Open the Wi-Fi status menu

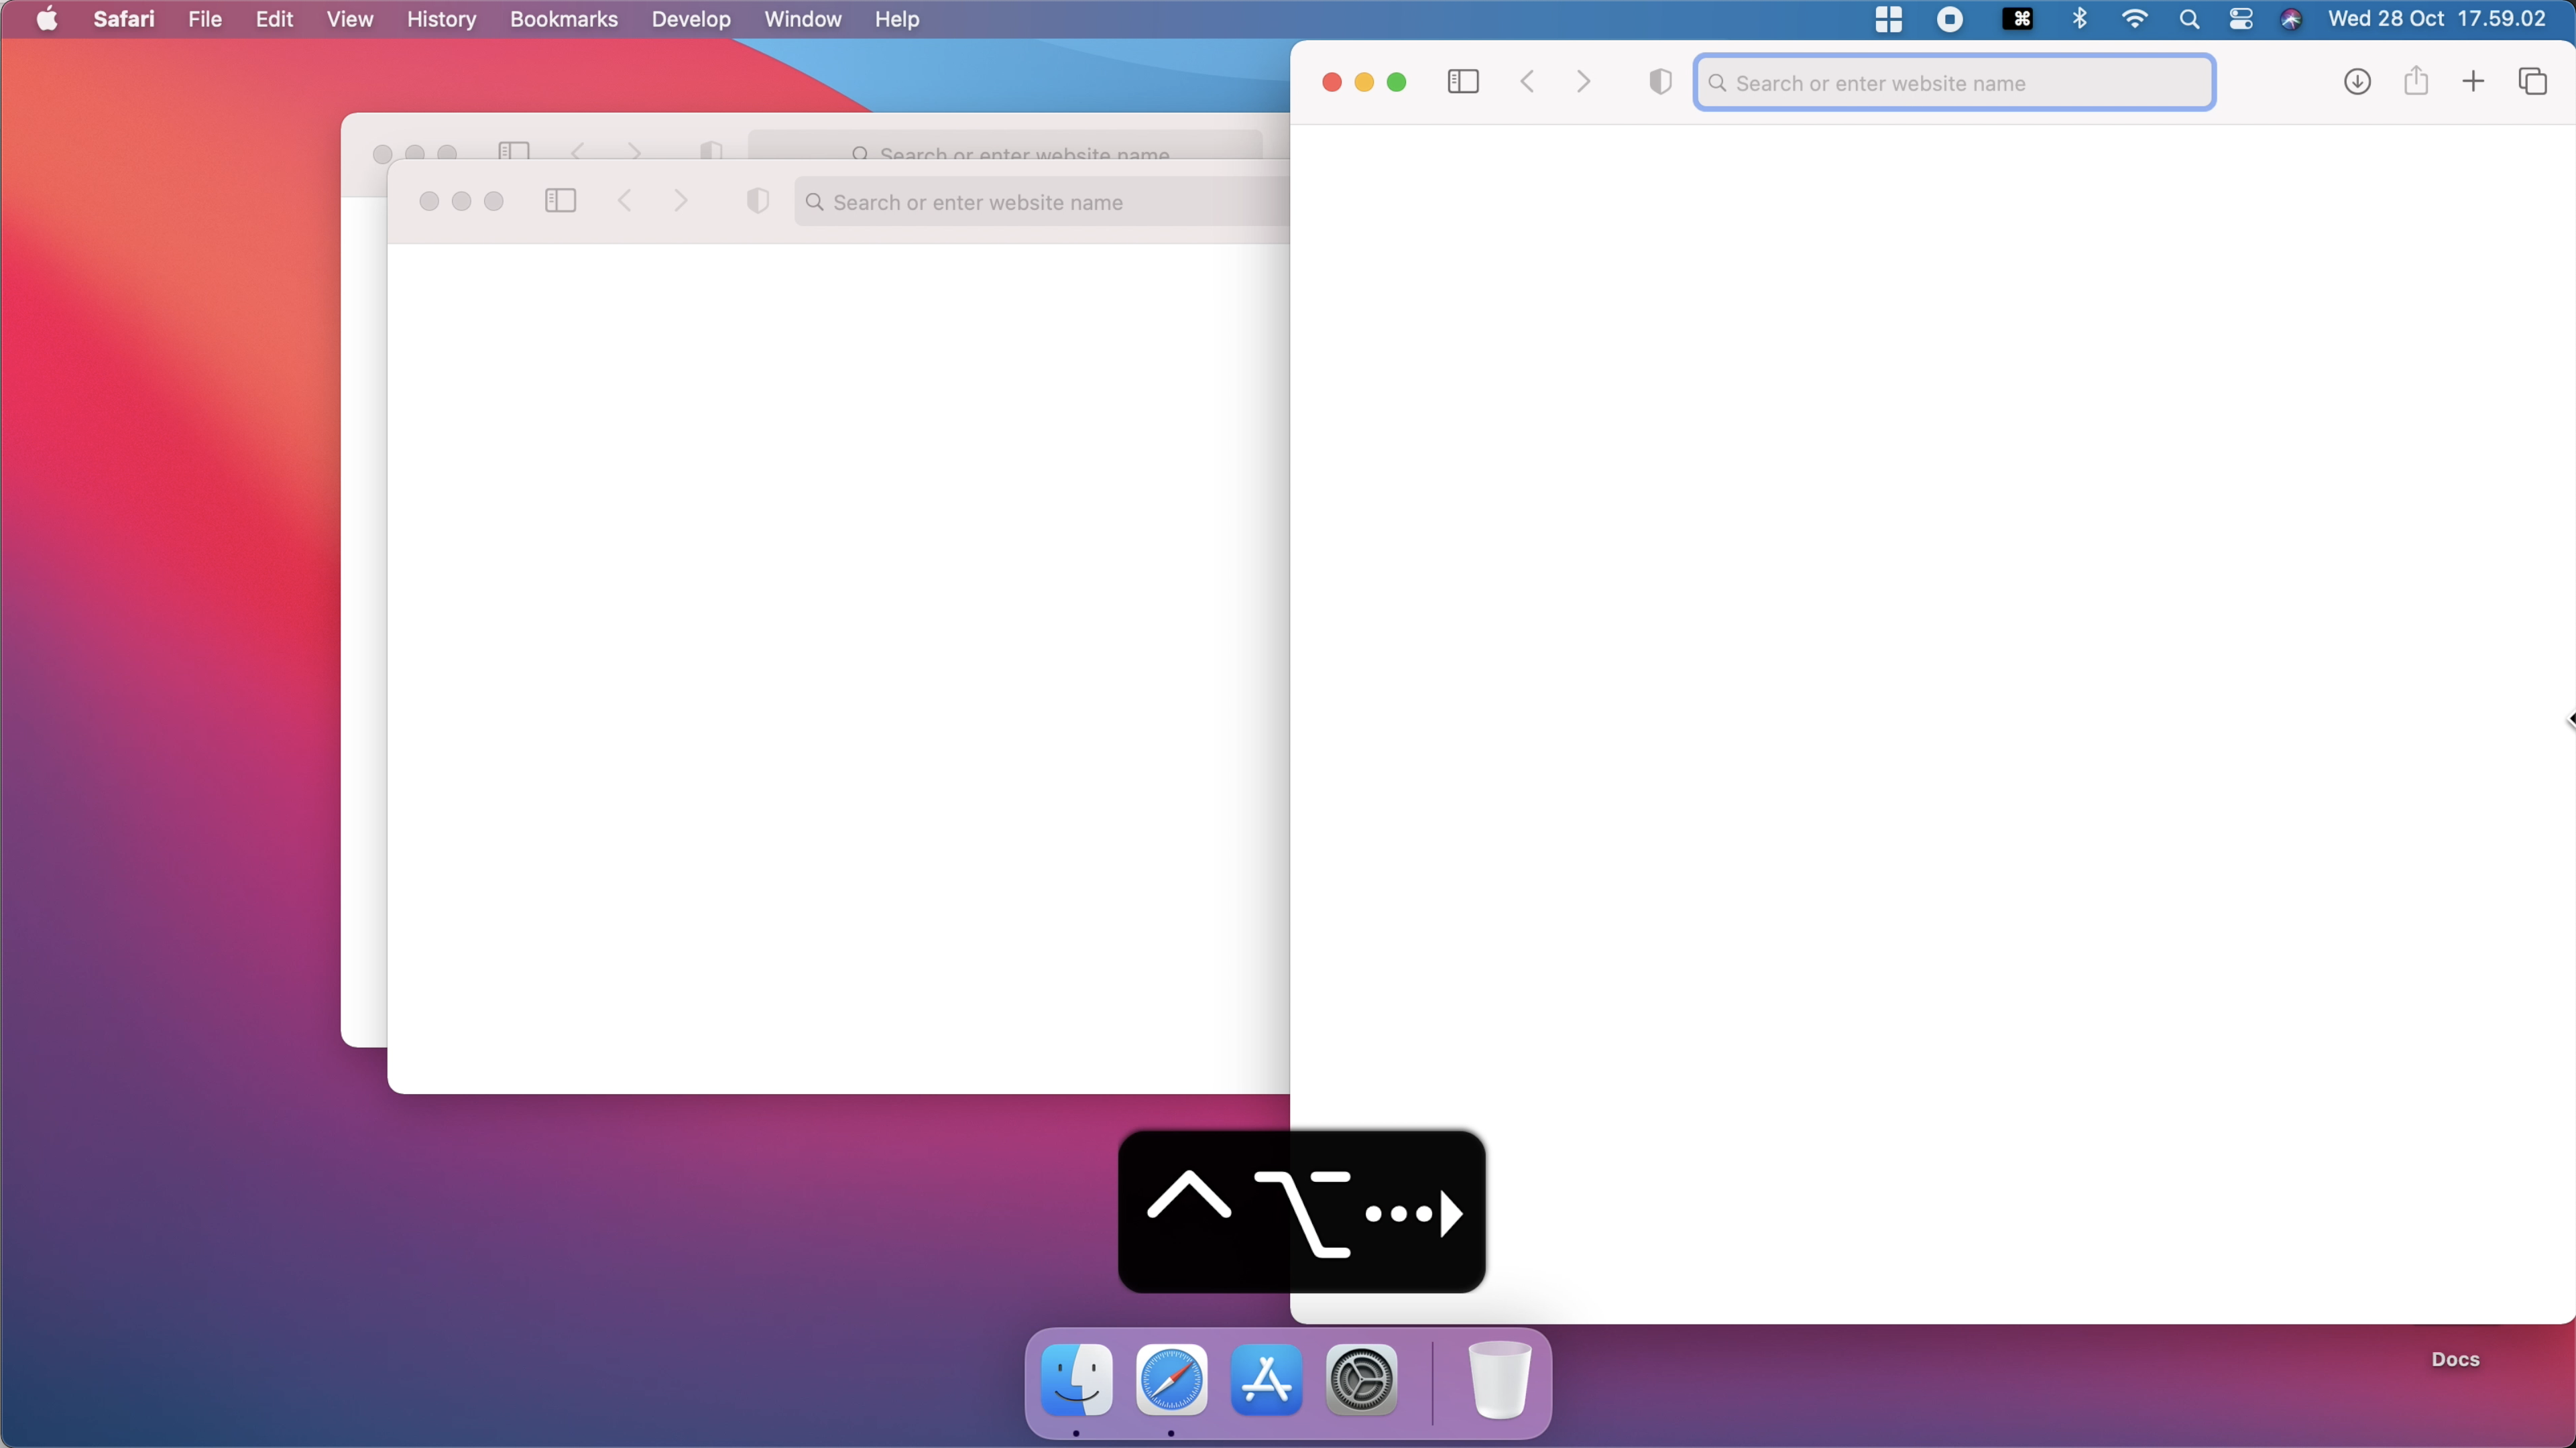point(2134,19)
